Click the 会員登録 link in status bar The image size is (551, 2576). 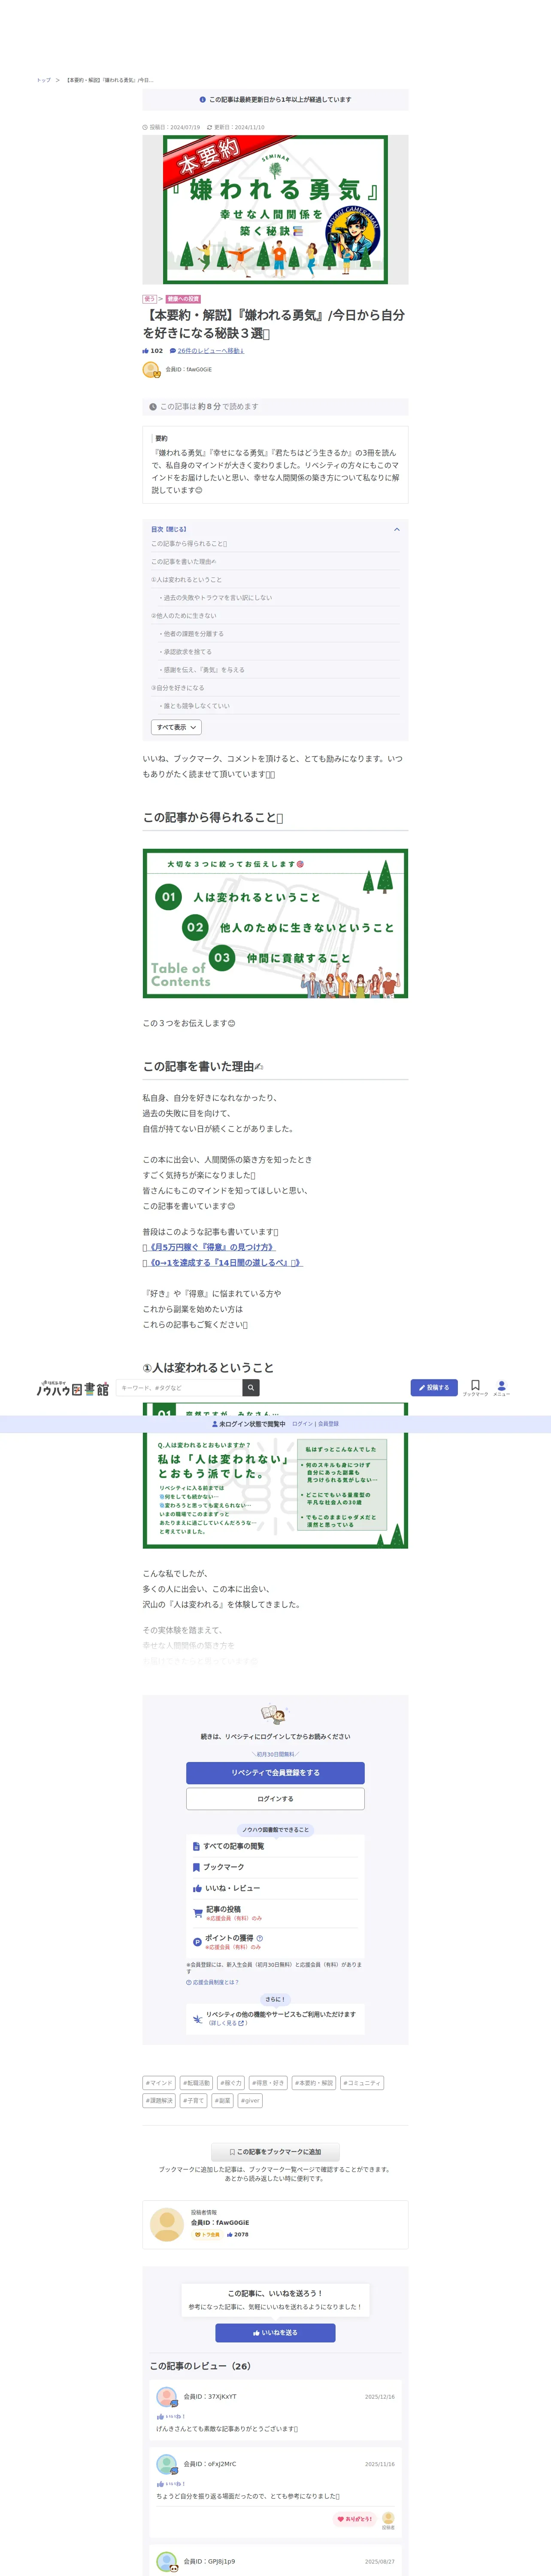(x=328, y=1424)
